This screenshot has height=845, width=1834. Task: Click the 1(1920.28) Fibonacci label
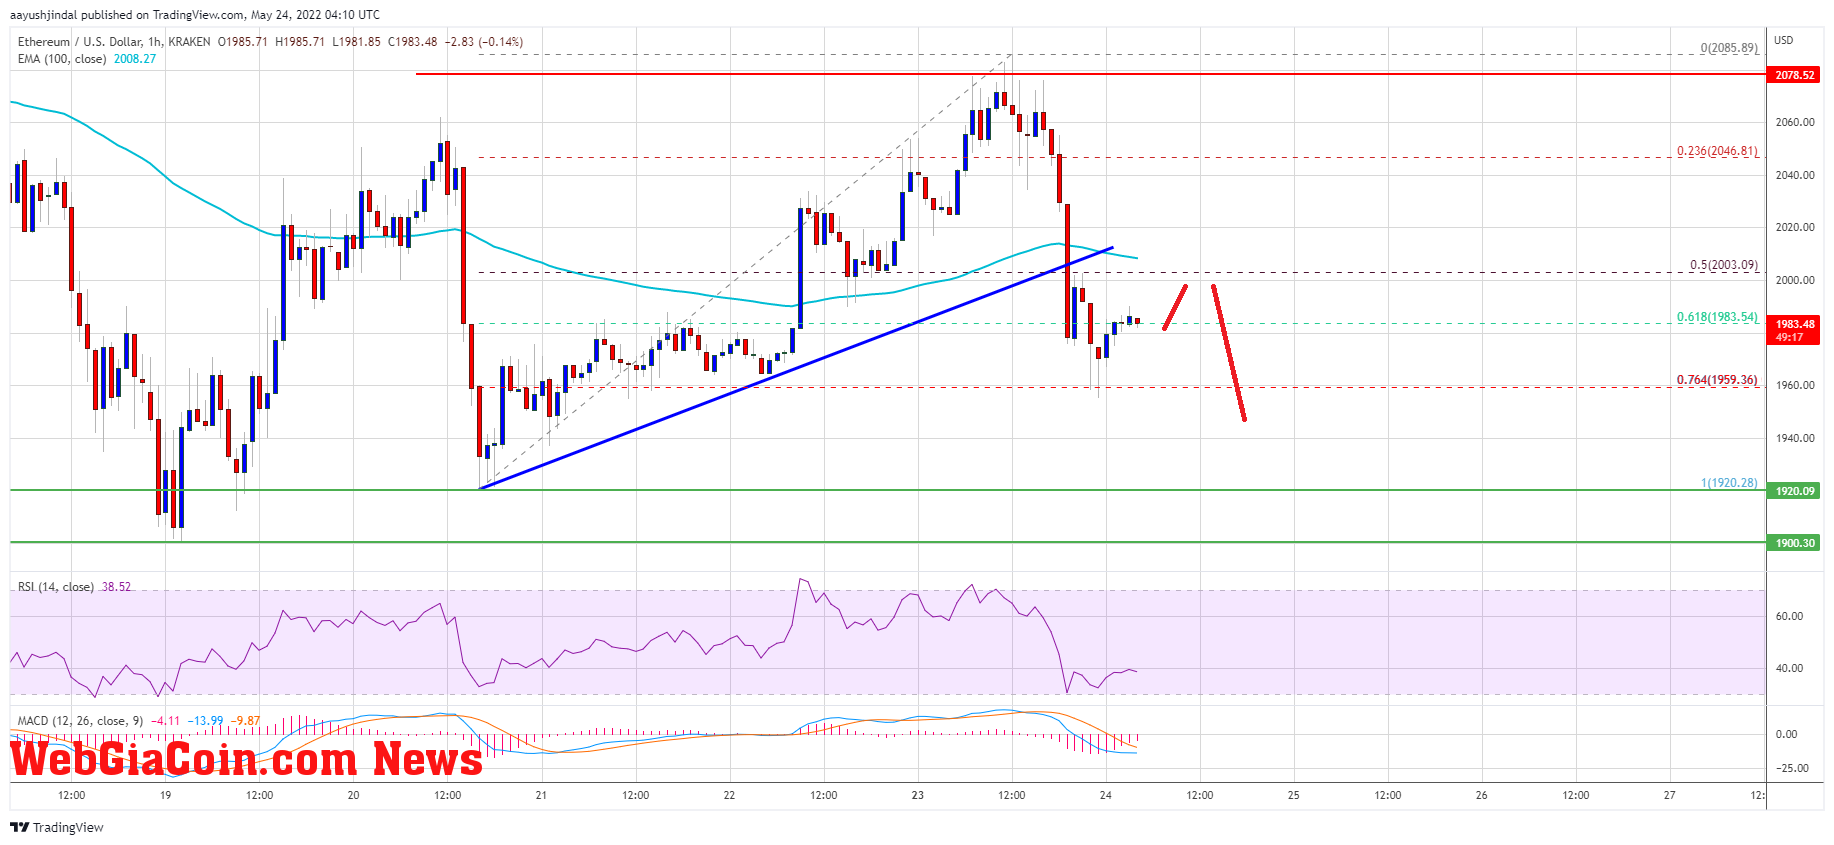coord(1729,483)
